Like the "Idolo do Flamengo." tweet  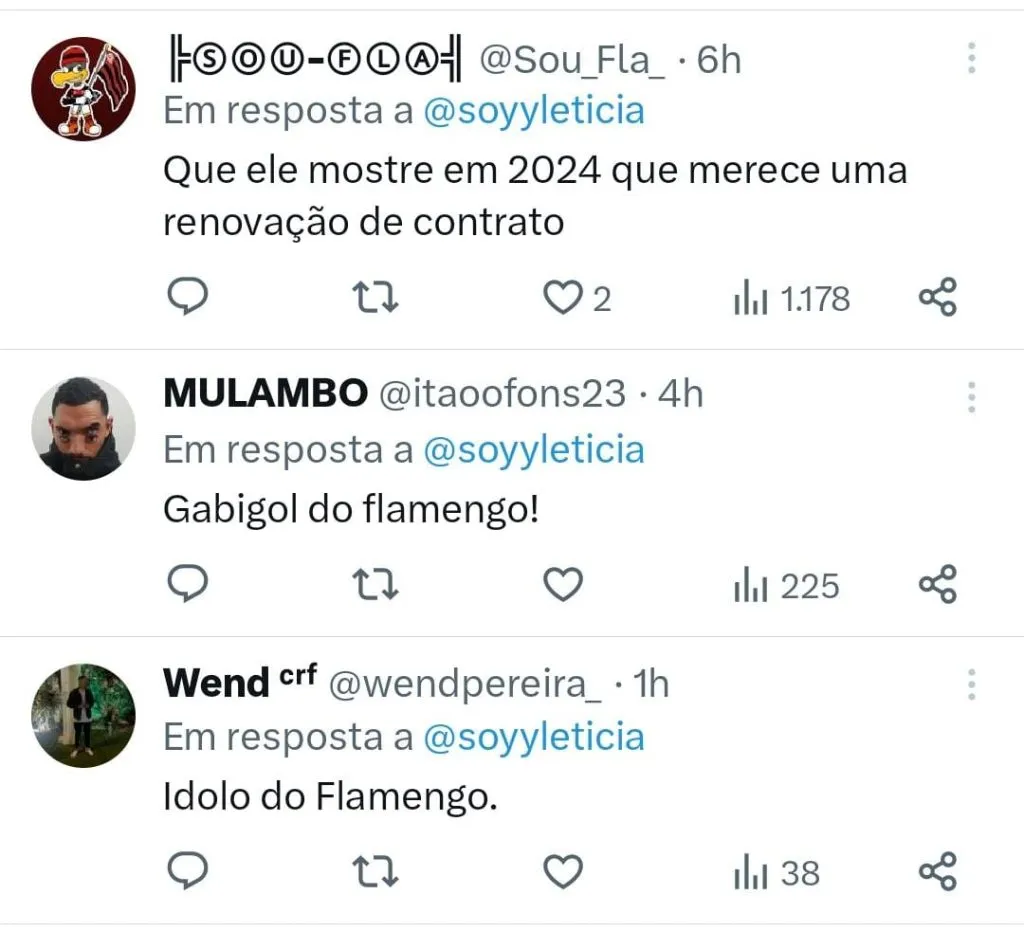[x=562, y=873]
